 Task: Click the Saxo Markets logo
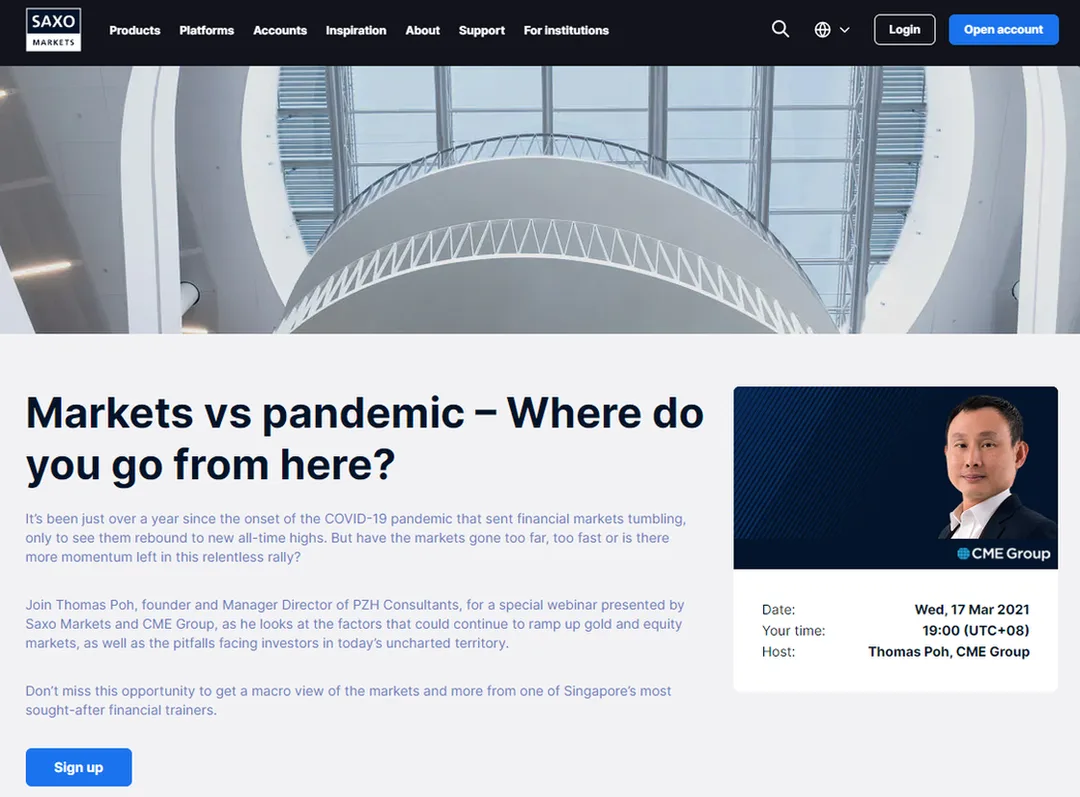coord(53,30)
